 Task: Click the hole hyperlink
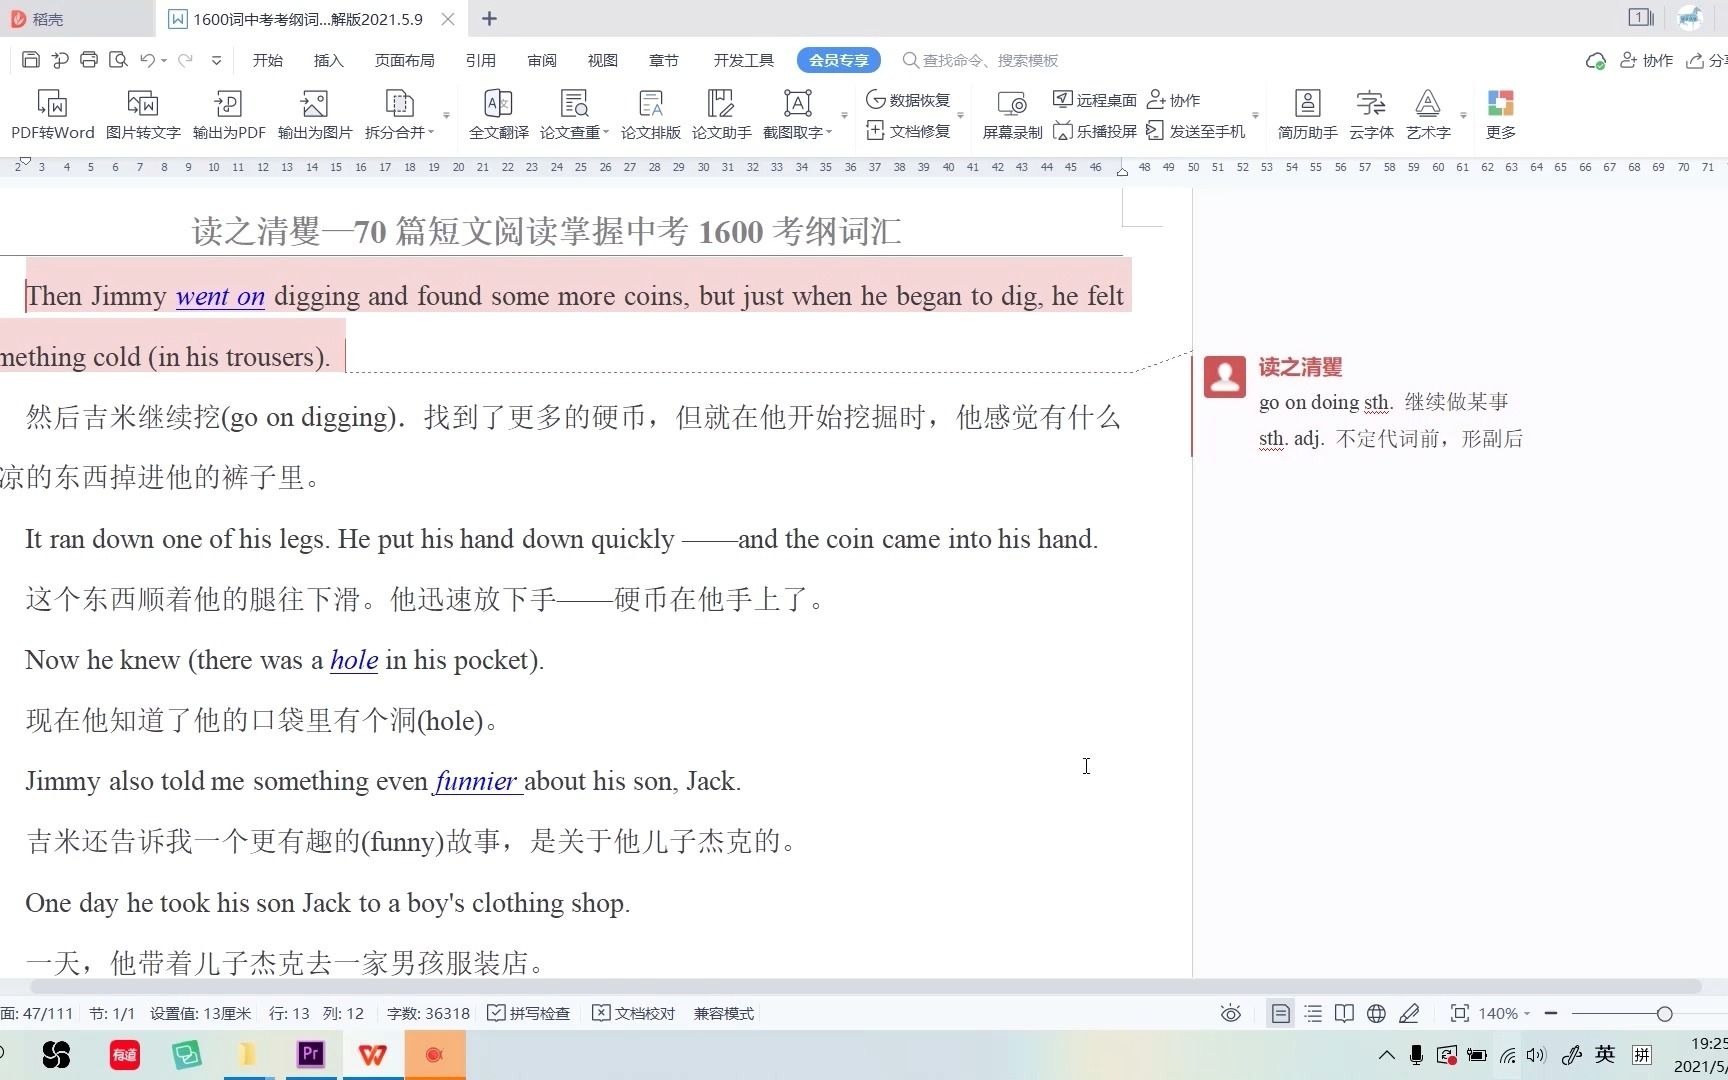pos(354,660)
